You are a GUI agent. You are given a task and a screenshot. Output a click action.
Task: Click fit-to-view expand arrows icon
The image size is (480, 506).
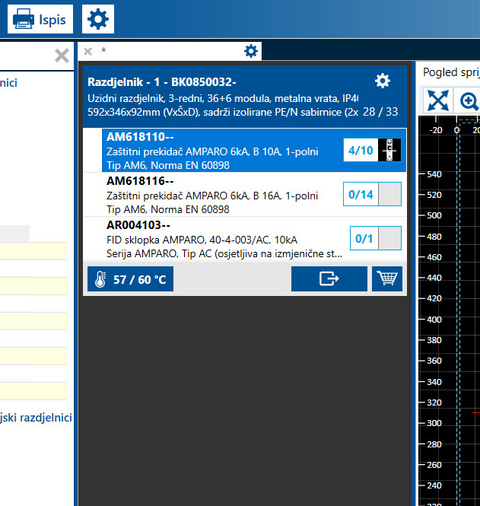click(438, 100)
